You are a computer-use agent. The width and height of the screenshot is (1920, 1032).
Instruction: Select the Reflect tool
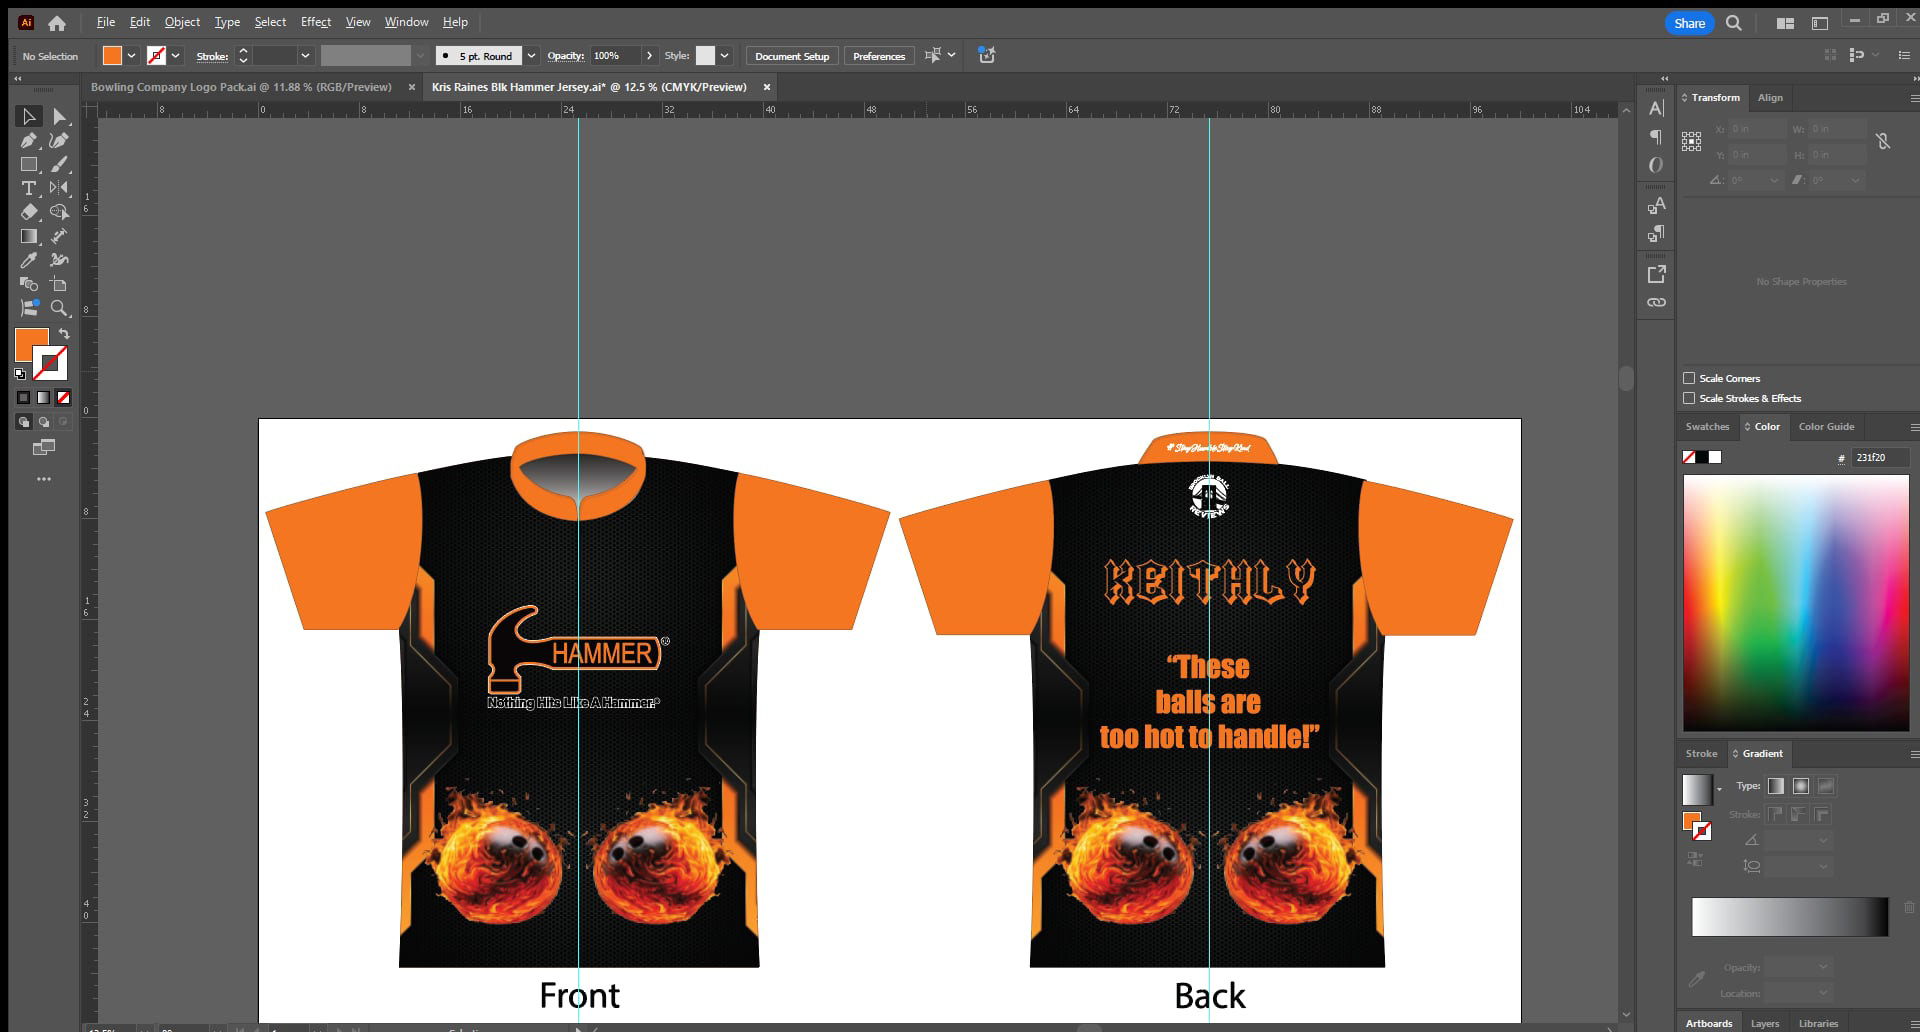tap(59, 188)
